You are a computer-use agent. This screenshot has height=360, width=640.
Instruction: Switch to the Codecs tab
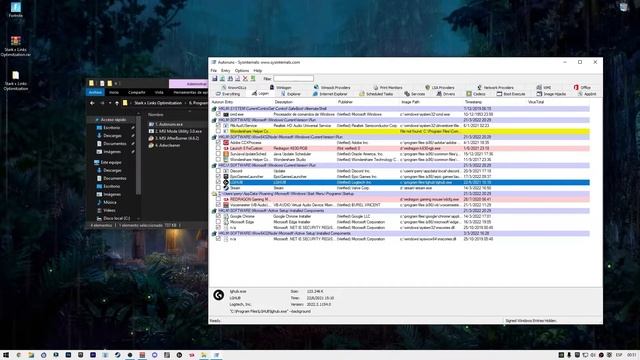[x=476, y=94]
